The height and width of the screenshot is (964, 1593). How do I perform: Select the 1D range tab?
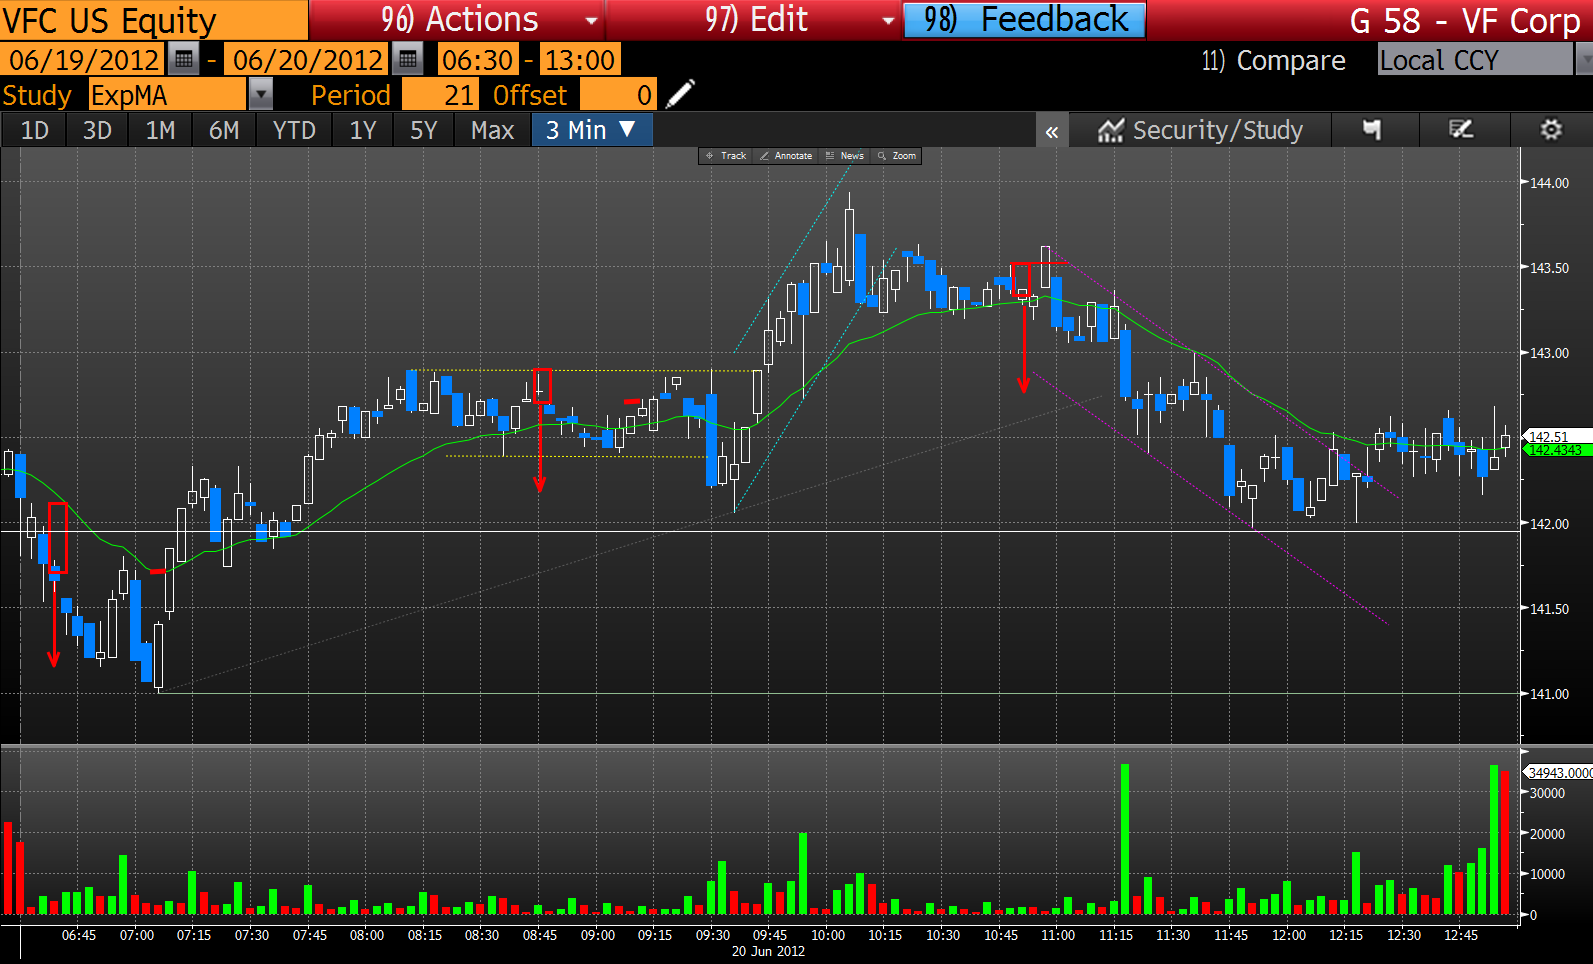tap(34, 130)
